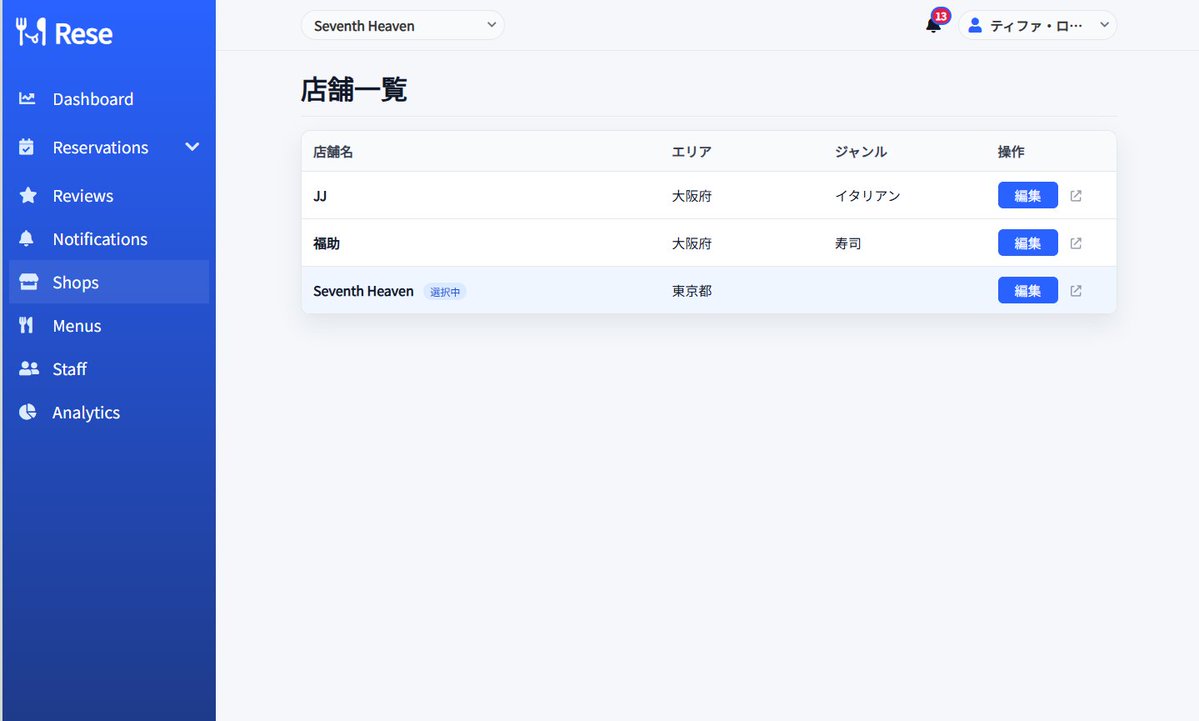Click 大阪府 area in 福助 row
The width and height of the screenshot is (1199, 721).
692,243
